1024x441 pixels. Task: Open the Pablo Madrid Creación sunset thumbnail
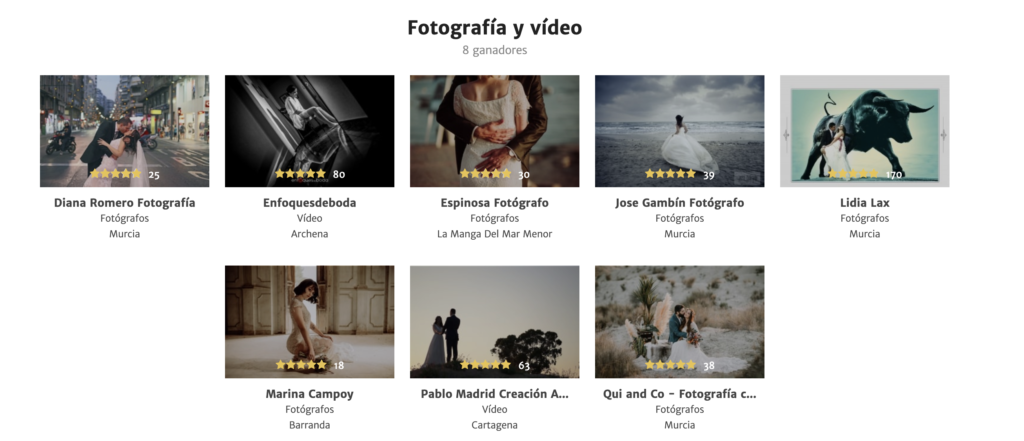click(x=494, y=321)
